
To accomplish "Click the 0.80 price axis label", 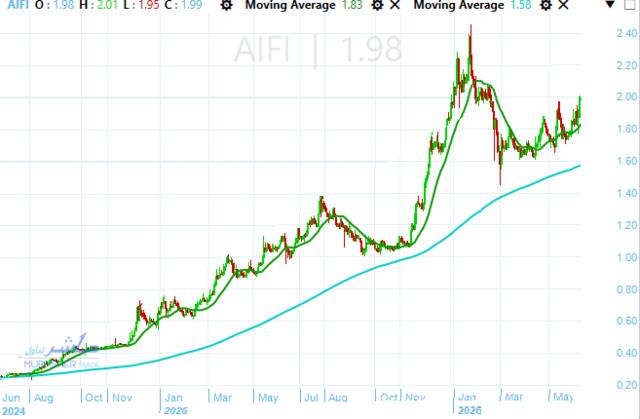I will 627,289.
